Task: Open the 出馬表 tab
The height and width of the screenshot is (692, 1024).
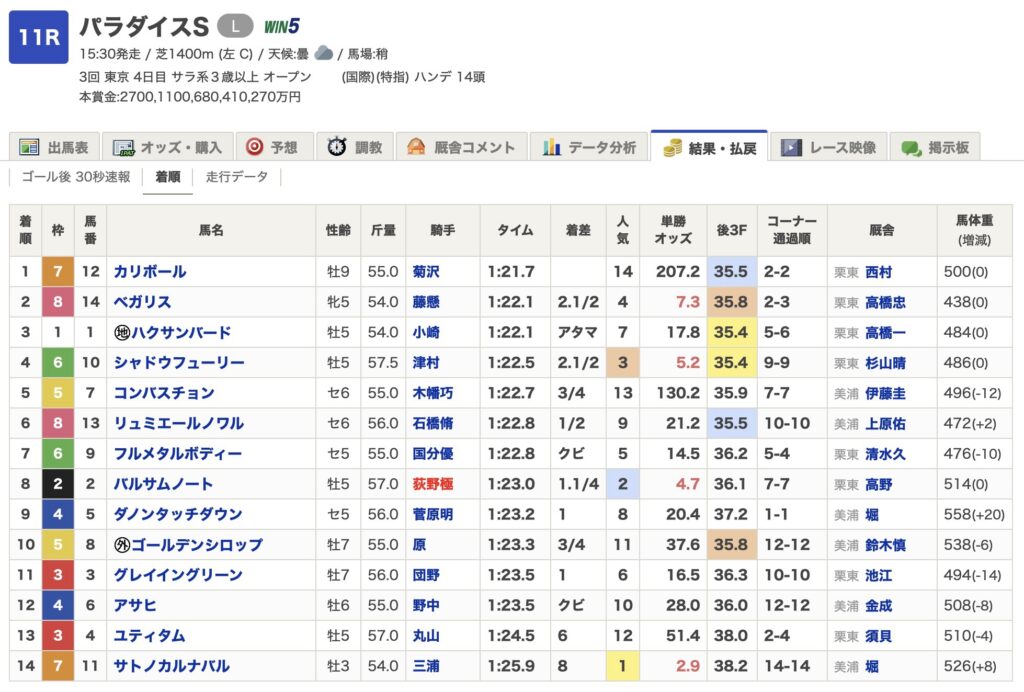Action: click(54, 147)
